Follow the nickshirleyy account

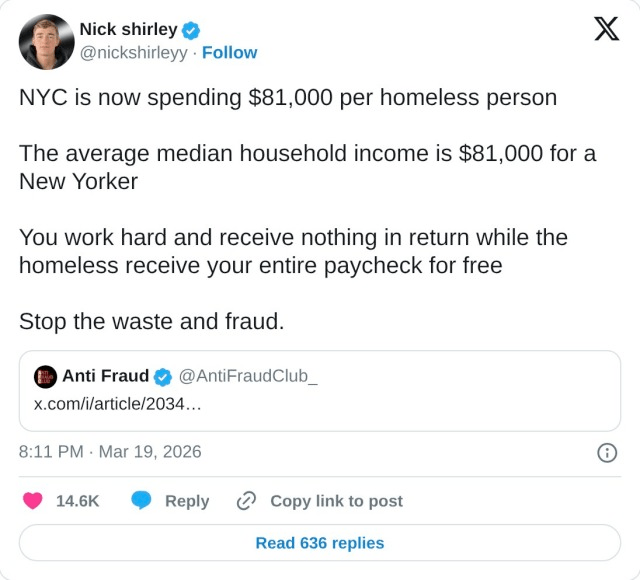pyautogui.click(x=229, y=52)
